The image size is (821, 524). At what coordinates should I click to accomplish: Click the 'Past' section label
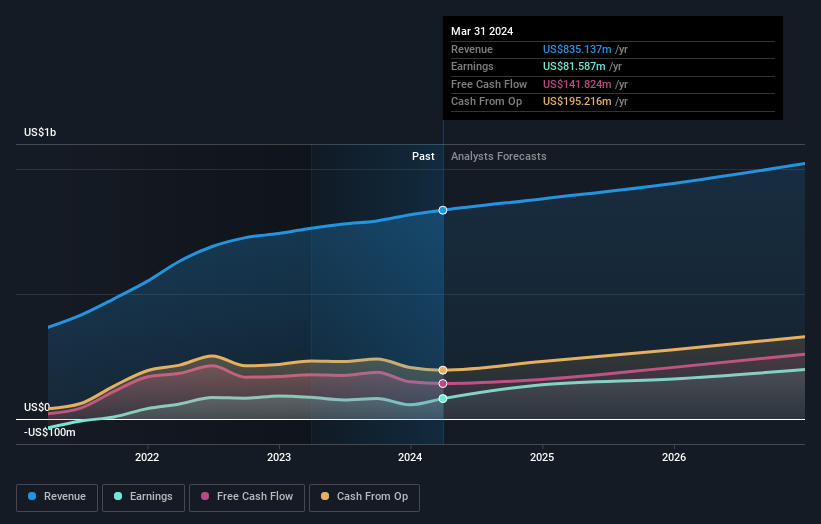[x=423, y=156]
